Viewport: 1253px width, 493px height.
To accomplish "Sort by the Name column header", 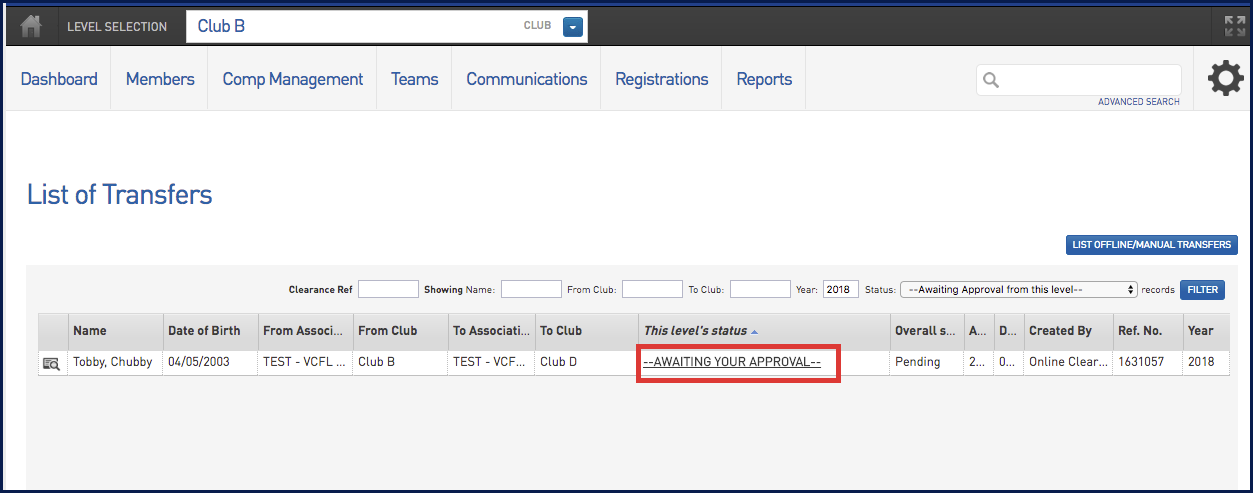I will (x=116, y=331).
